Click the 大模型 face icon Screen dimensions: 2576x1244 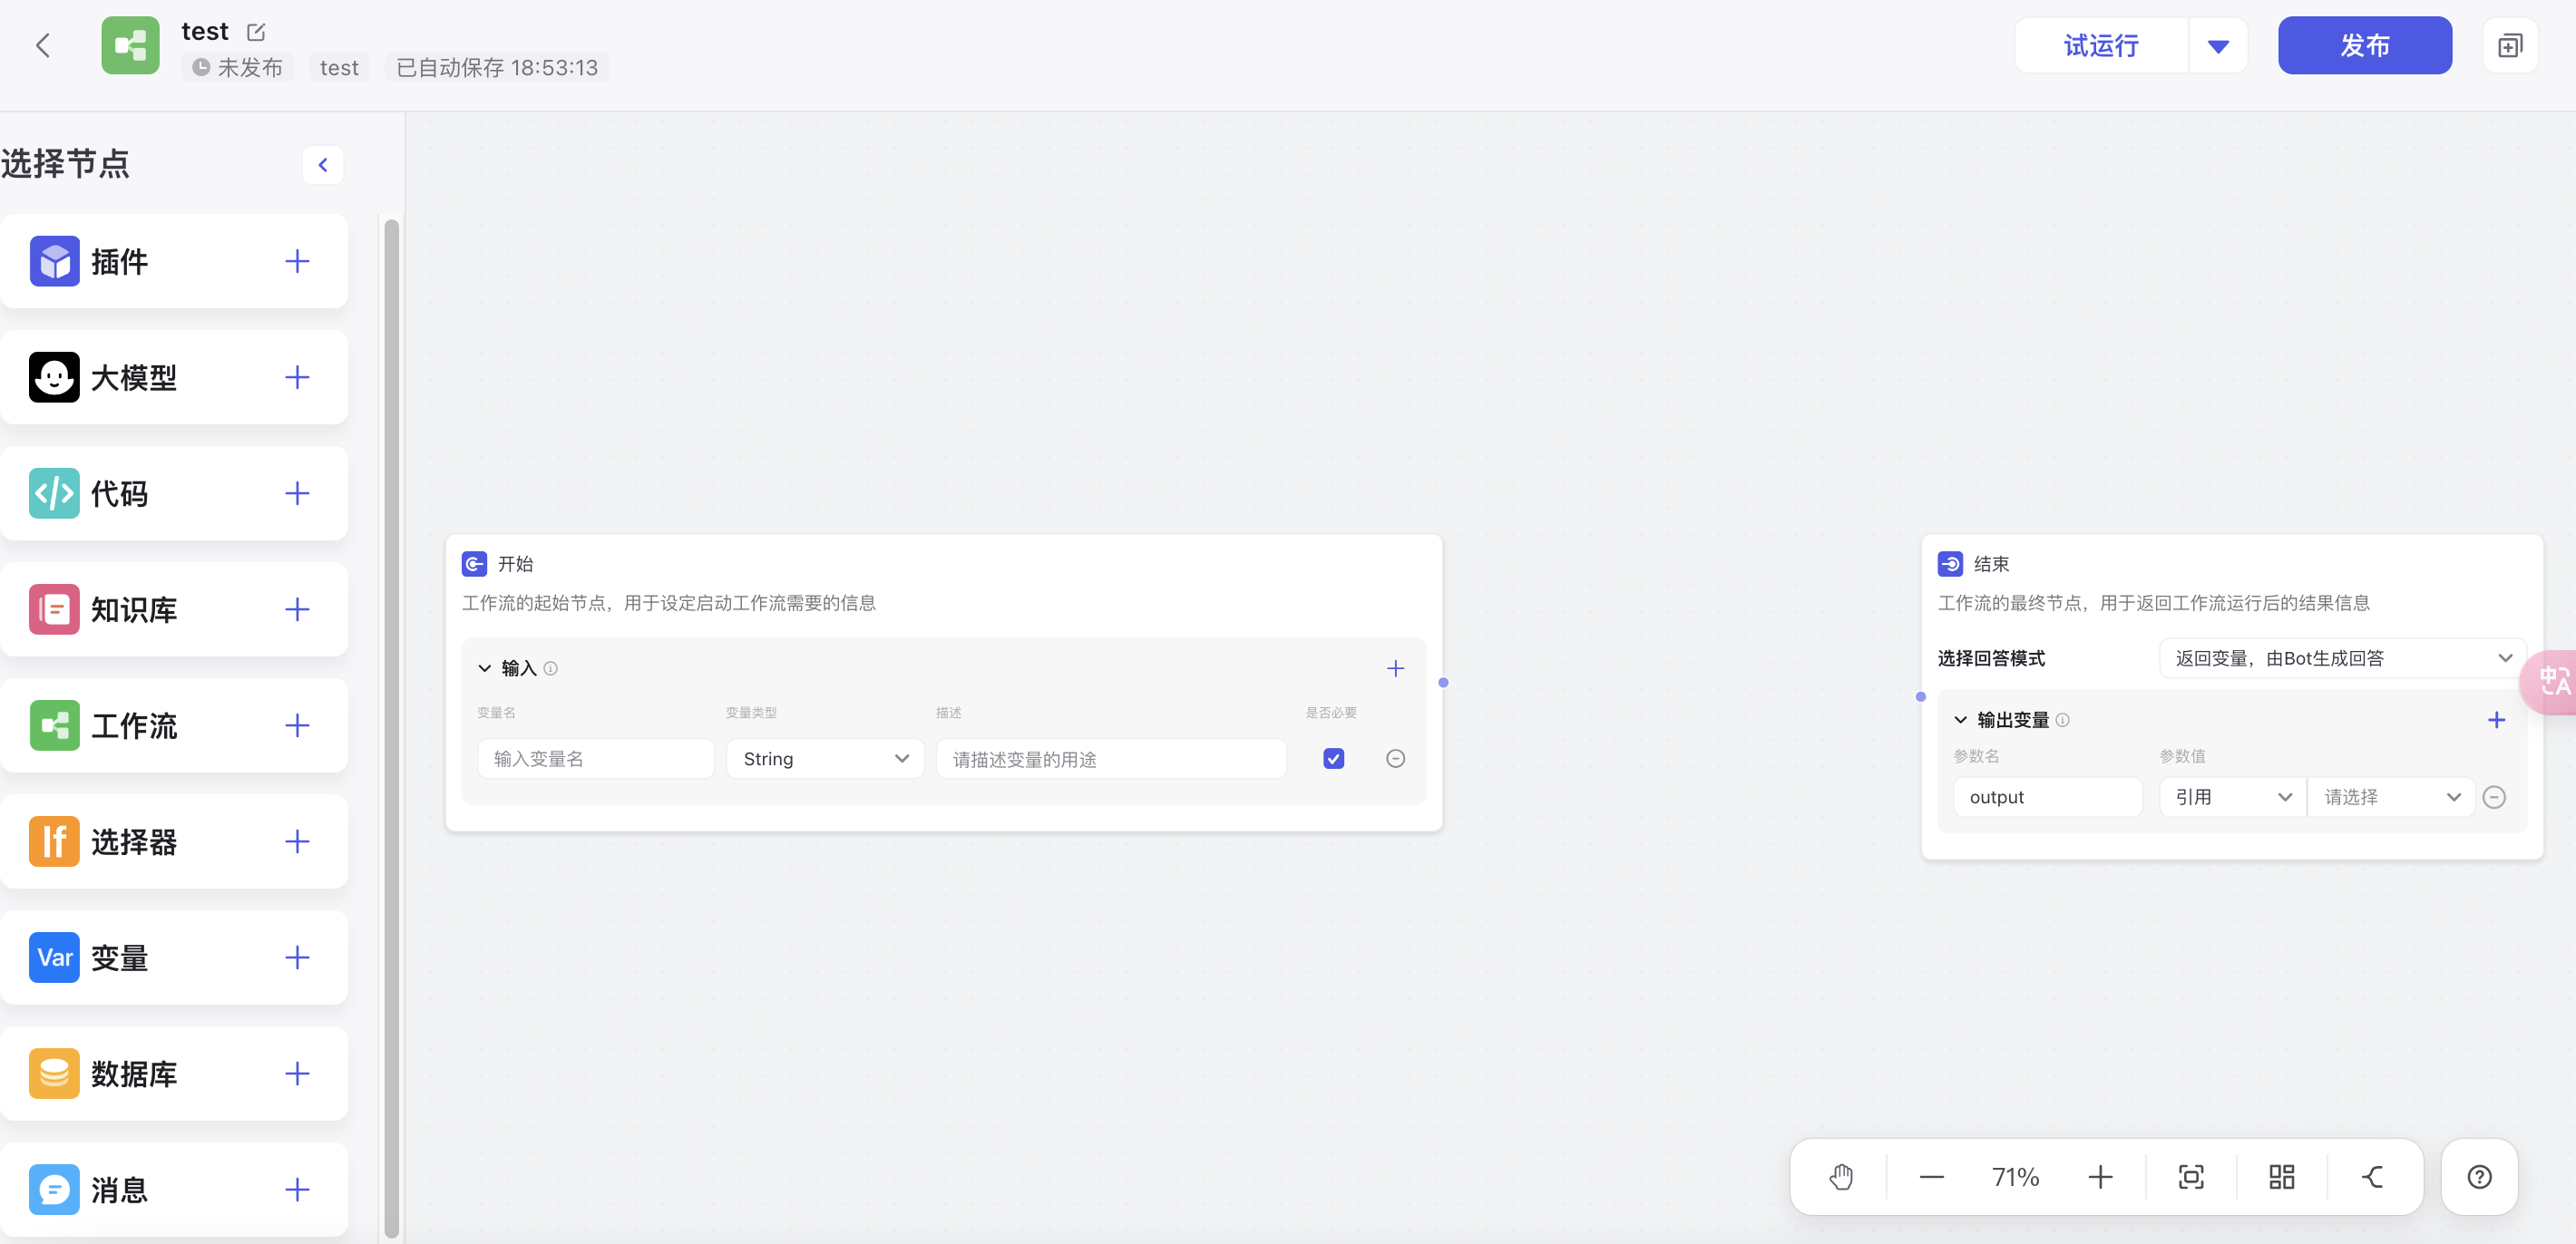click(x=54, y=377)
